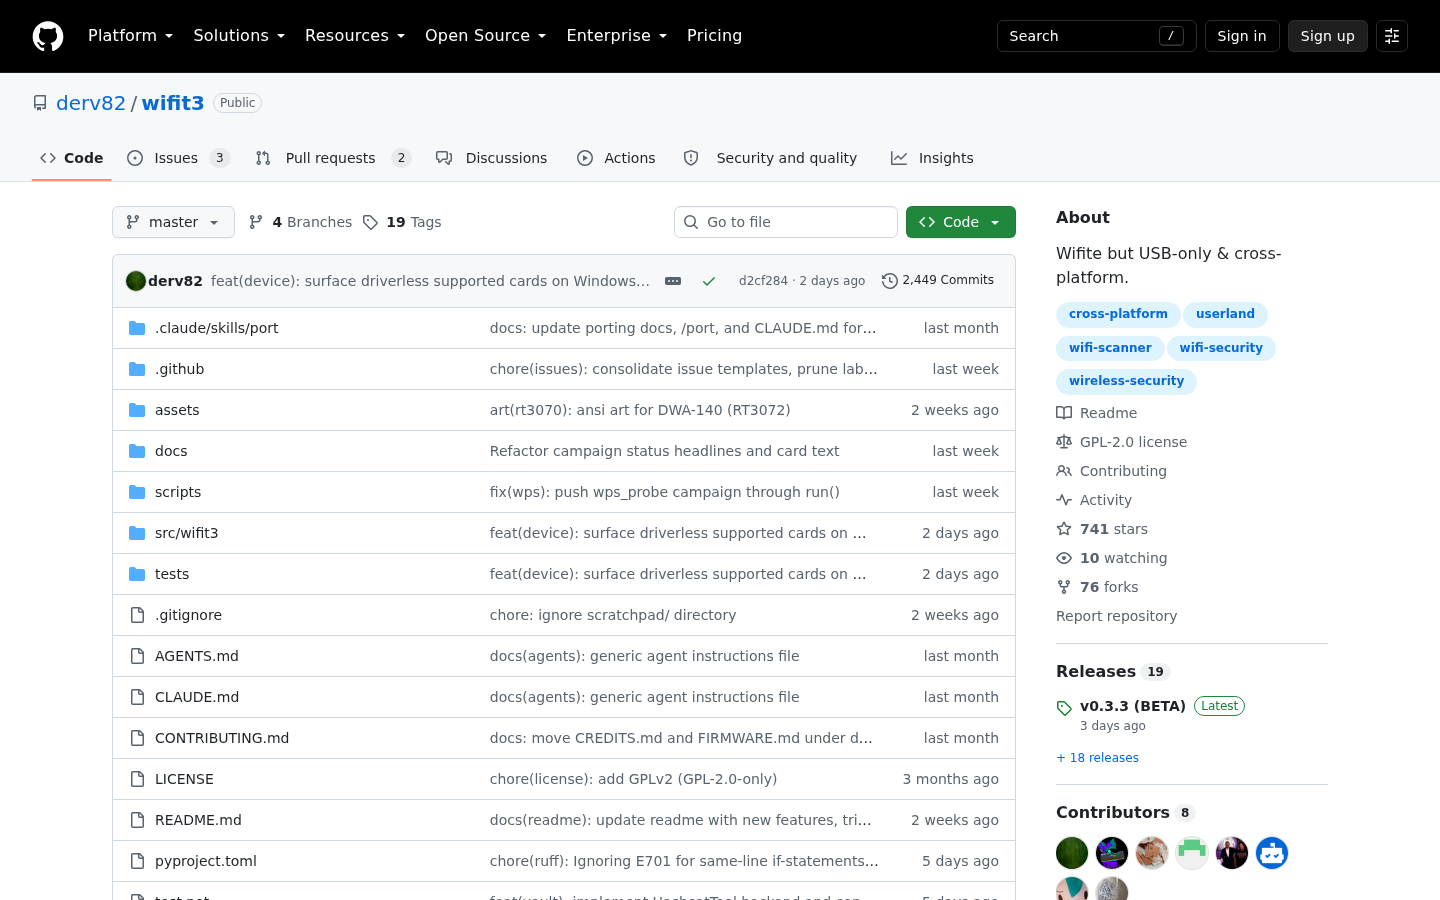Switch to the Pull requests tab
Screen dimensions: 1440x900
click(333, 158)
